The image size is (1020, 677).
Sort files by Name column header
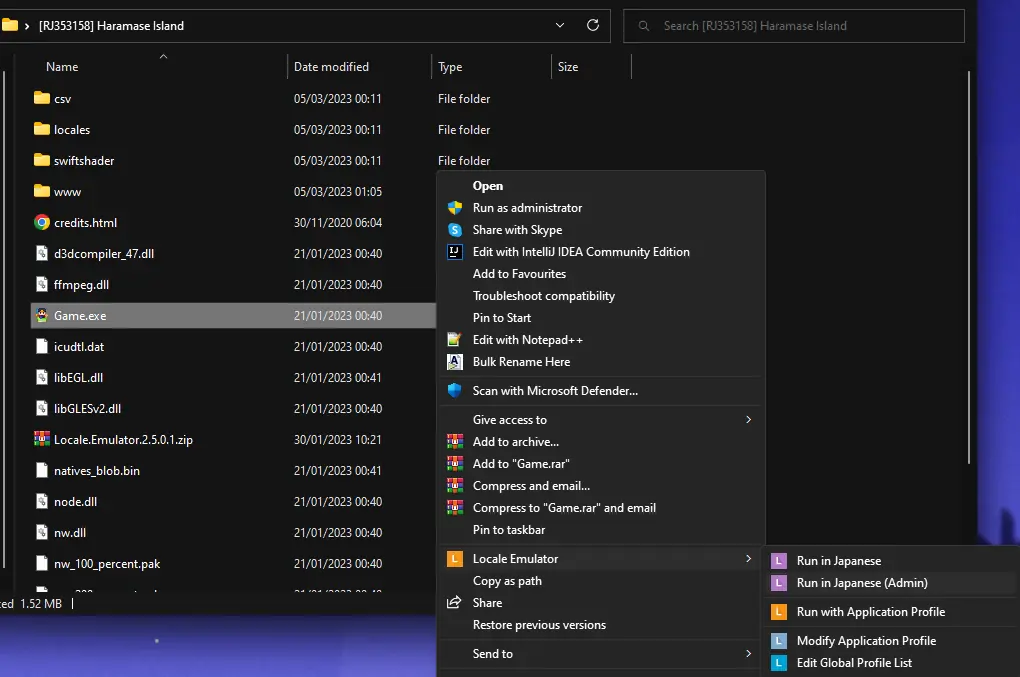click(x=62, y=67)
